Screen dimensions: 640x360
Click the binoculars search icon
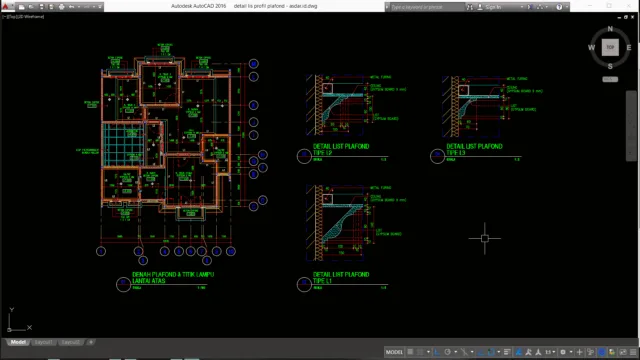coord(470,7)
